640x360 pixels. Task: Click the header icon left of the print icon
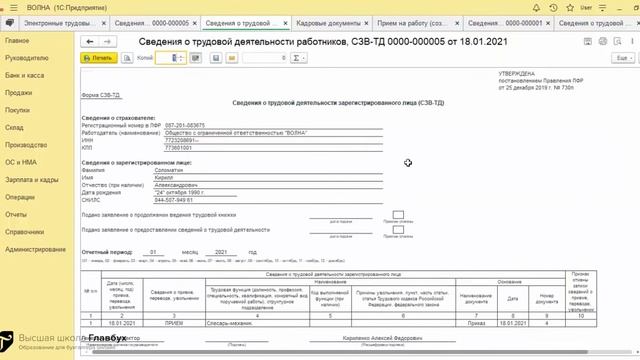(588, 41)
